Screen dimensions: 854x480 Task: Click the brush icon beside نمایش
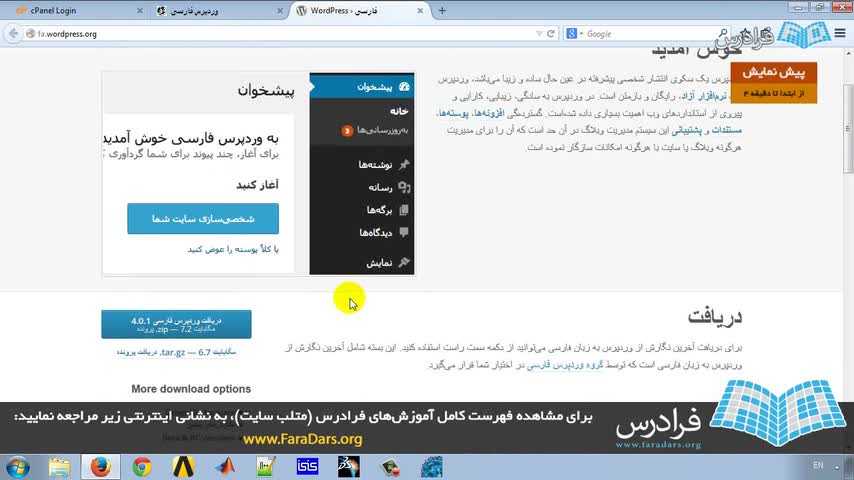(404, 262)
